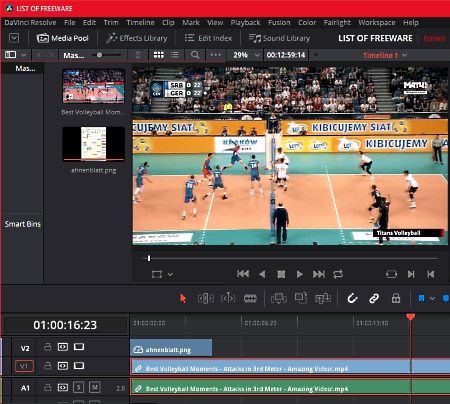
Task: Toggle loop playback
Action: 338,274
